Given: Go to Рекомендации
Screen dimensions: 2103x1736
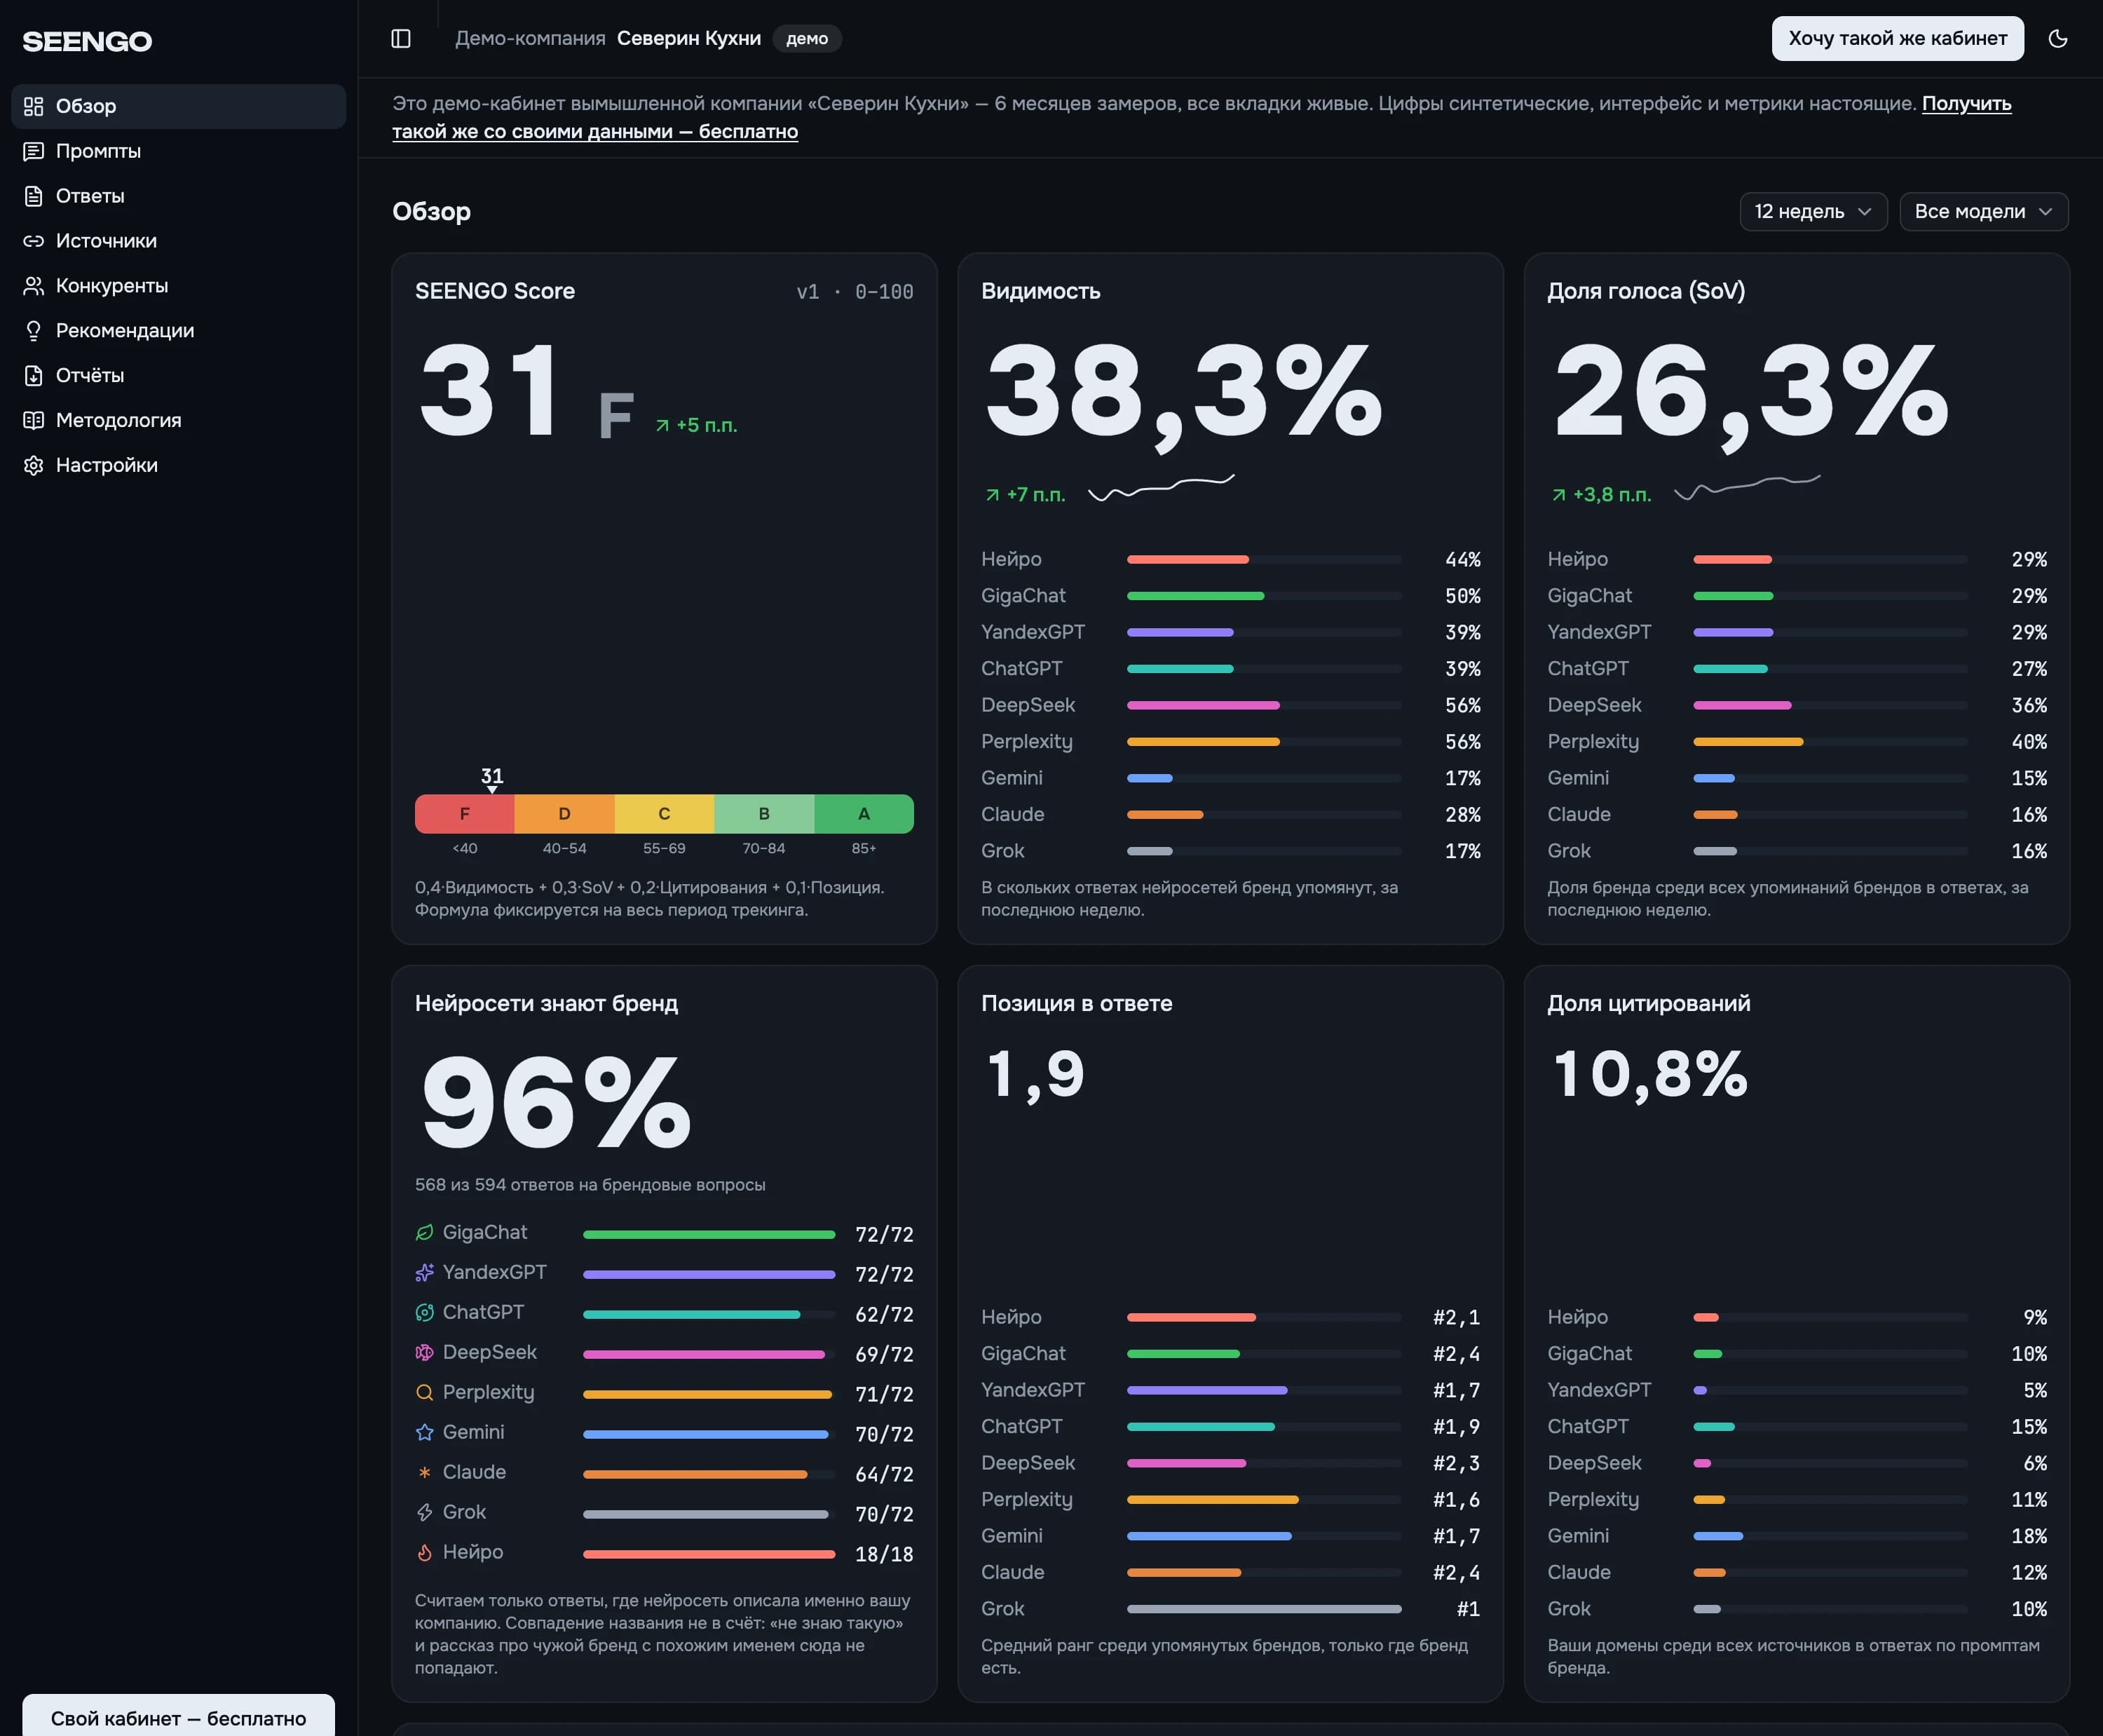Looking at the screenshot, I should (x=179, y=331).
